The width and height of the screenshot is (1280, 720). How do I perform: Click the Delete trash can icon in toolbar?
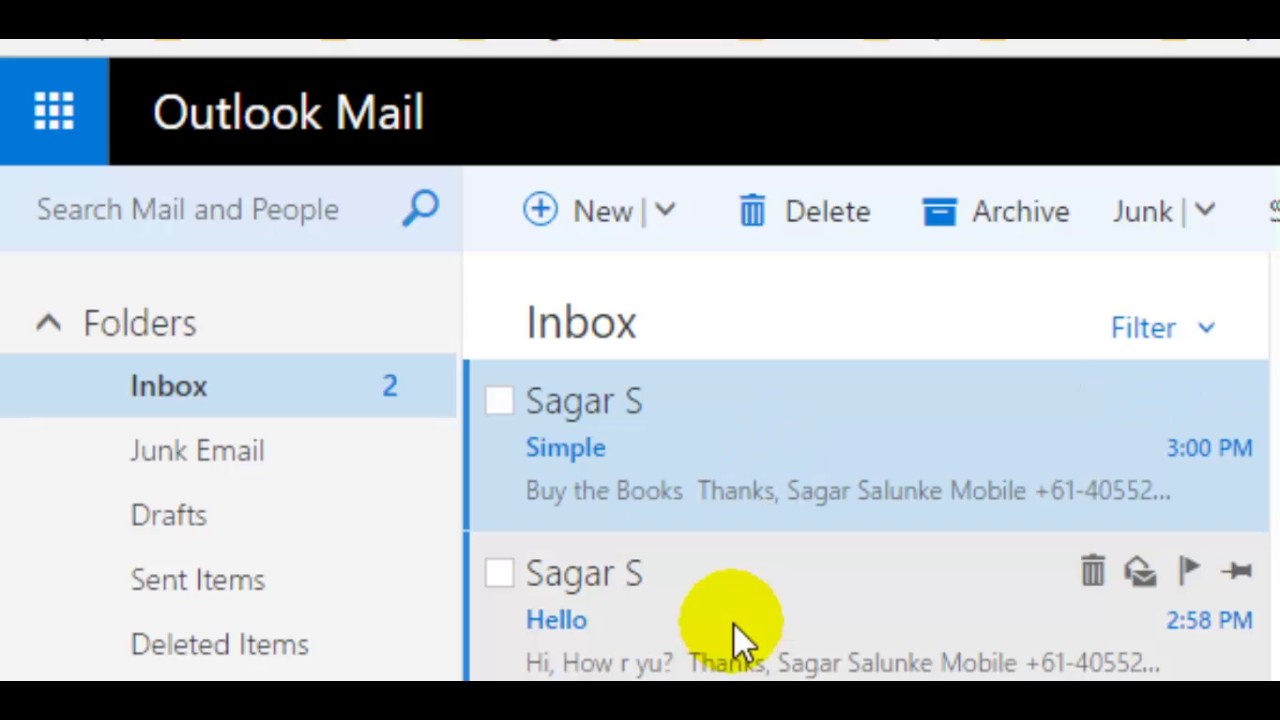(x=752, y=211)
